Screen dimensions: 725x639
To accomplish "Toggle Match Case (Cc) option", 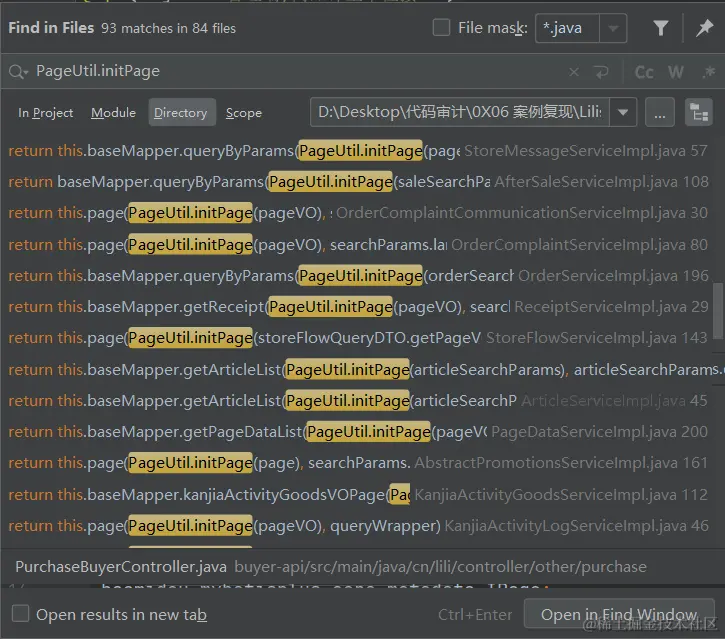I will tap(644, 72).
